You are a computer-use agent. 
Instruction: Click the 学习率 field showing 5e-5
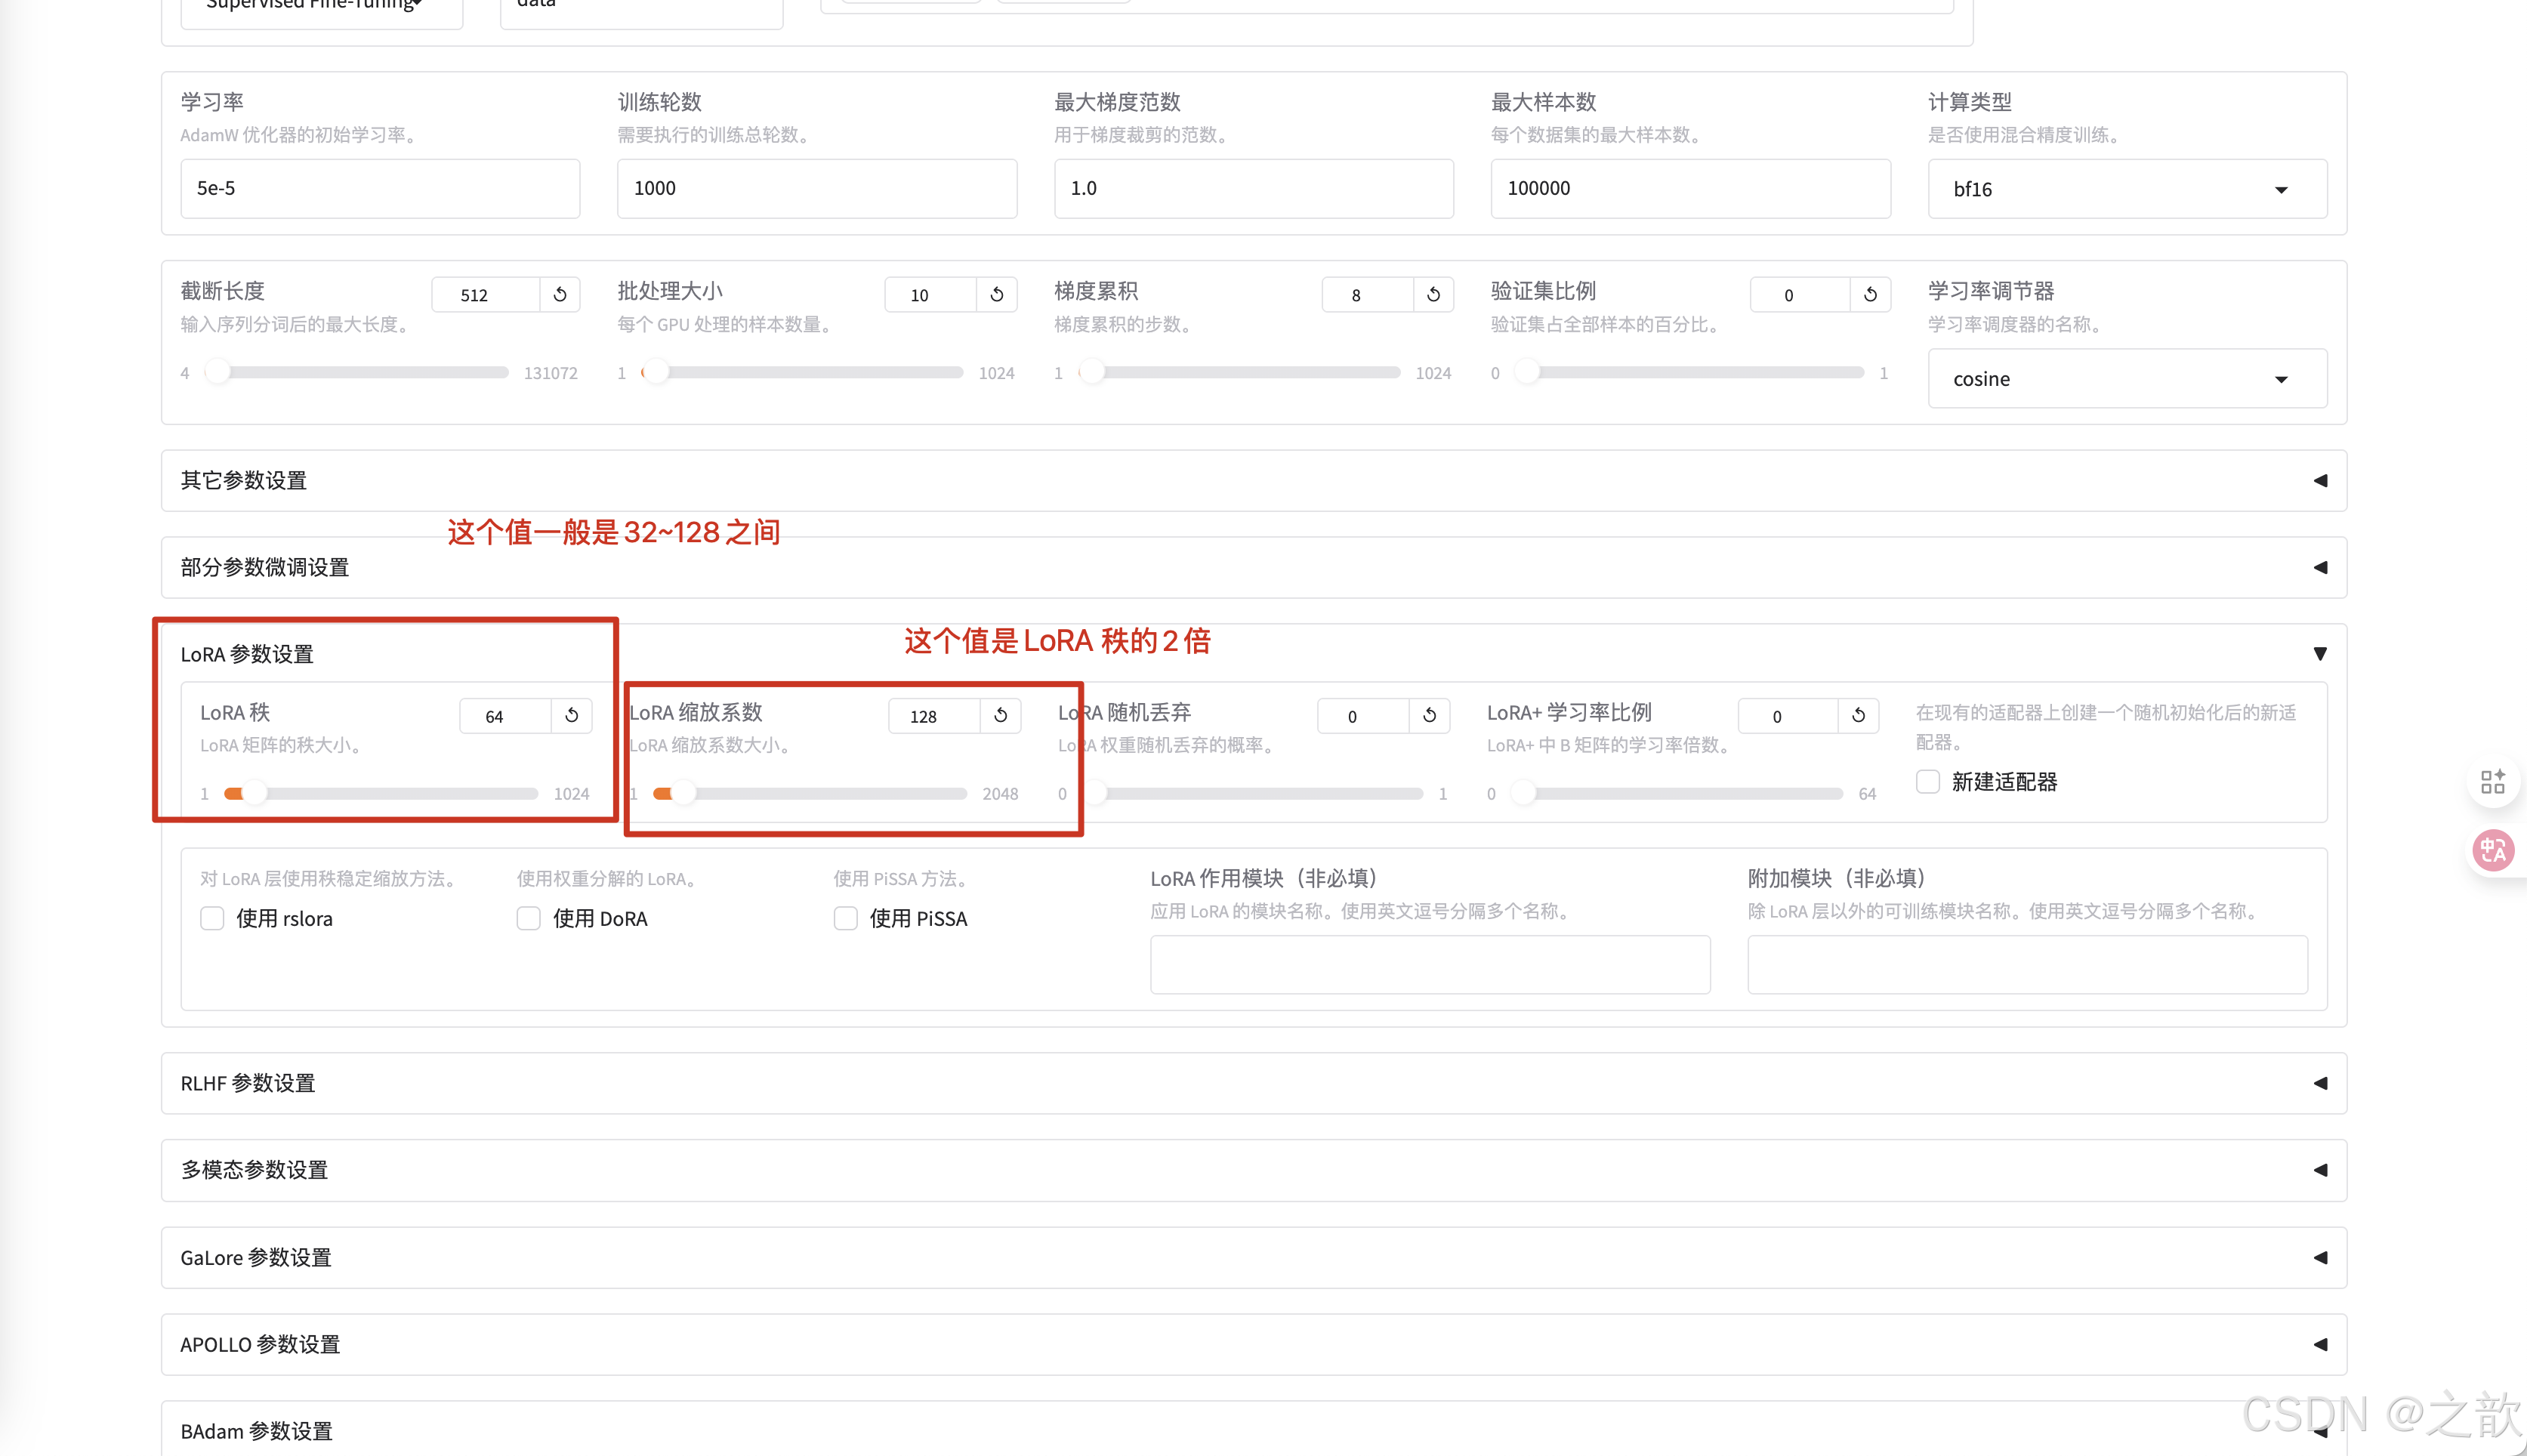(380, 188)
